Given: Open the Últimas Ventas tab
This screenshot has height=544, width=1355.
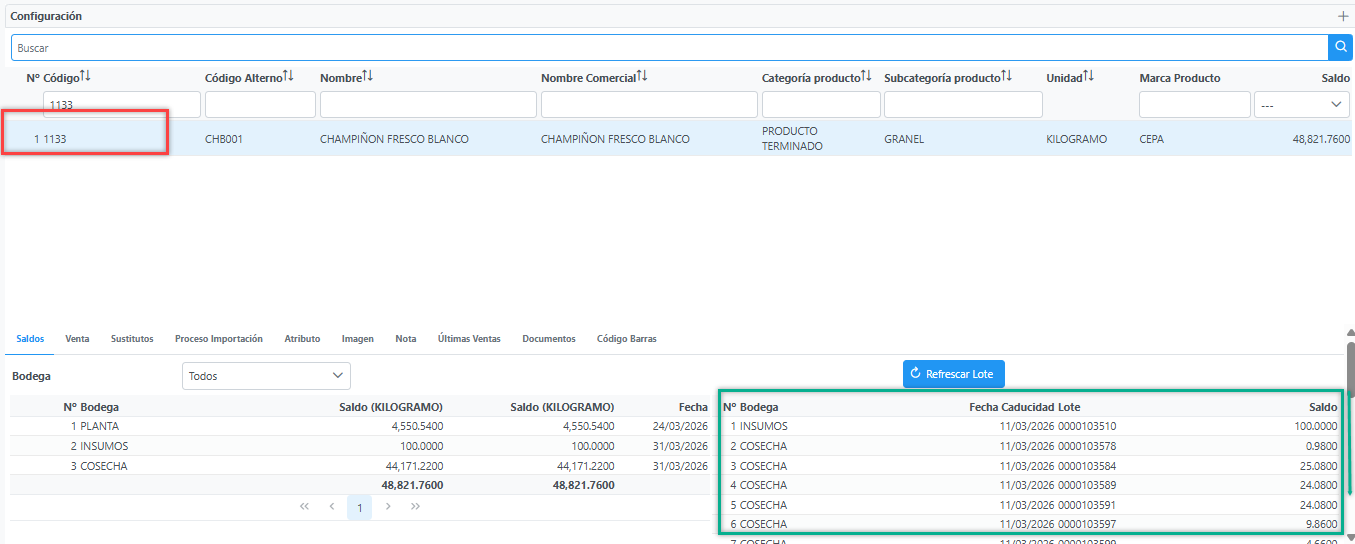Looking at the screenshot, I should pos(469,339).
